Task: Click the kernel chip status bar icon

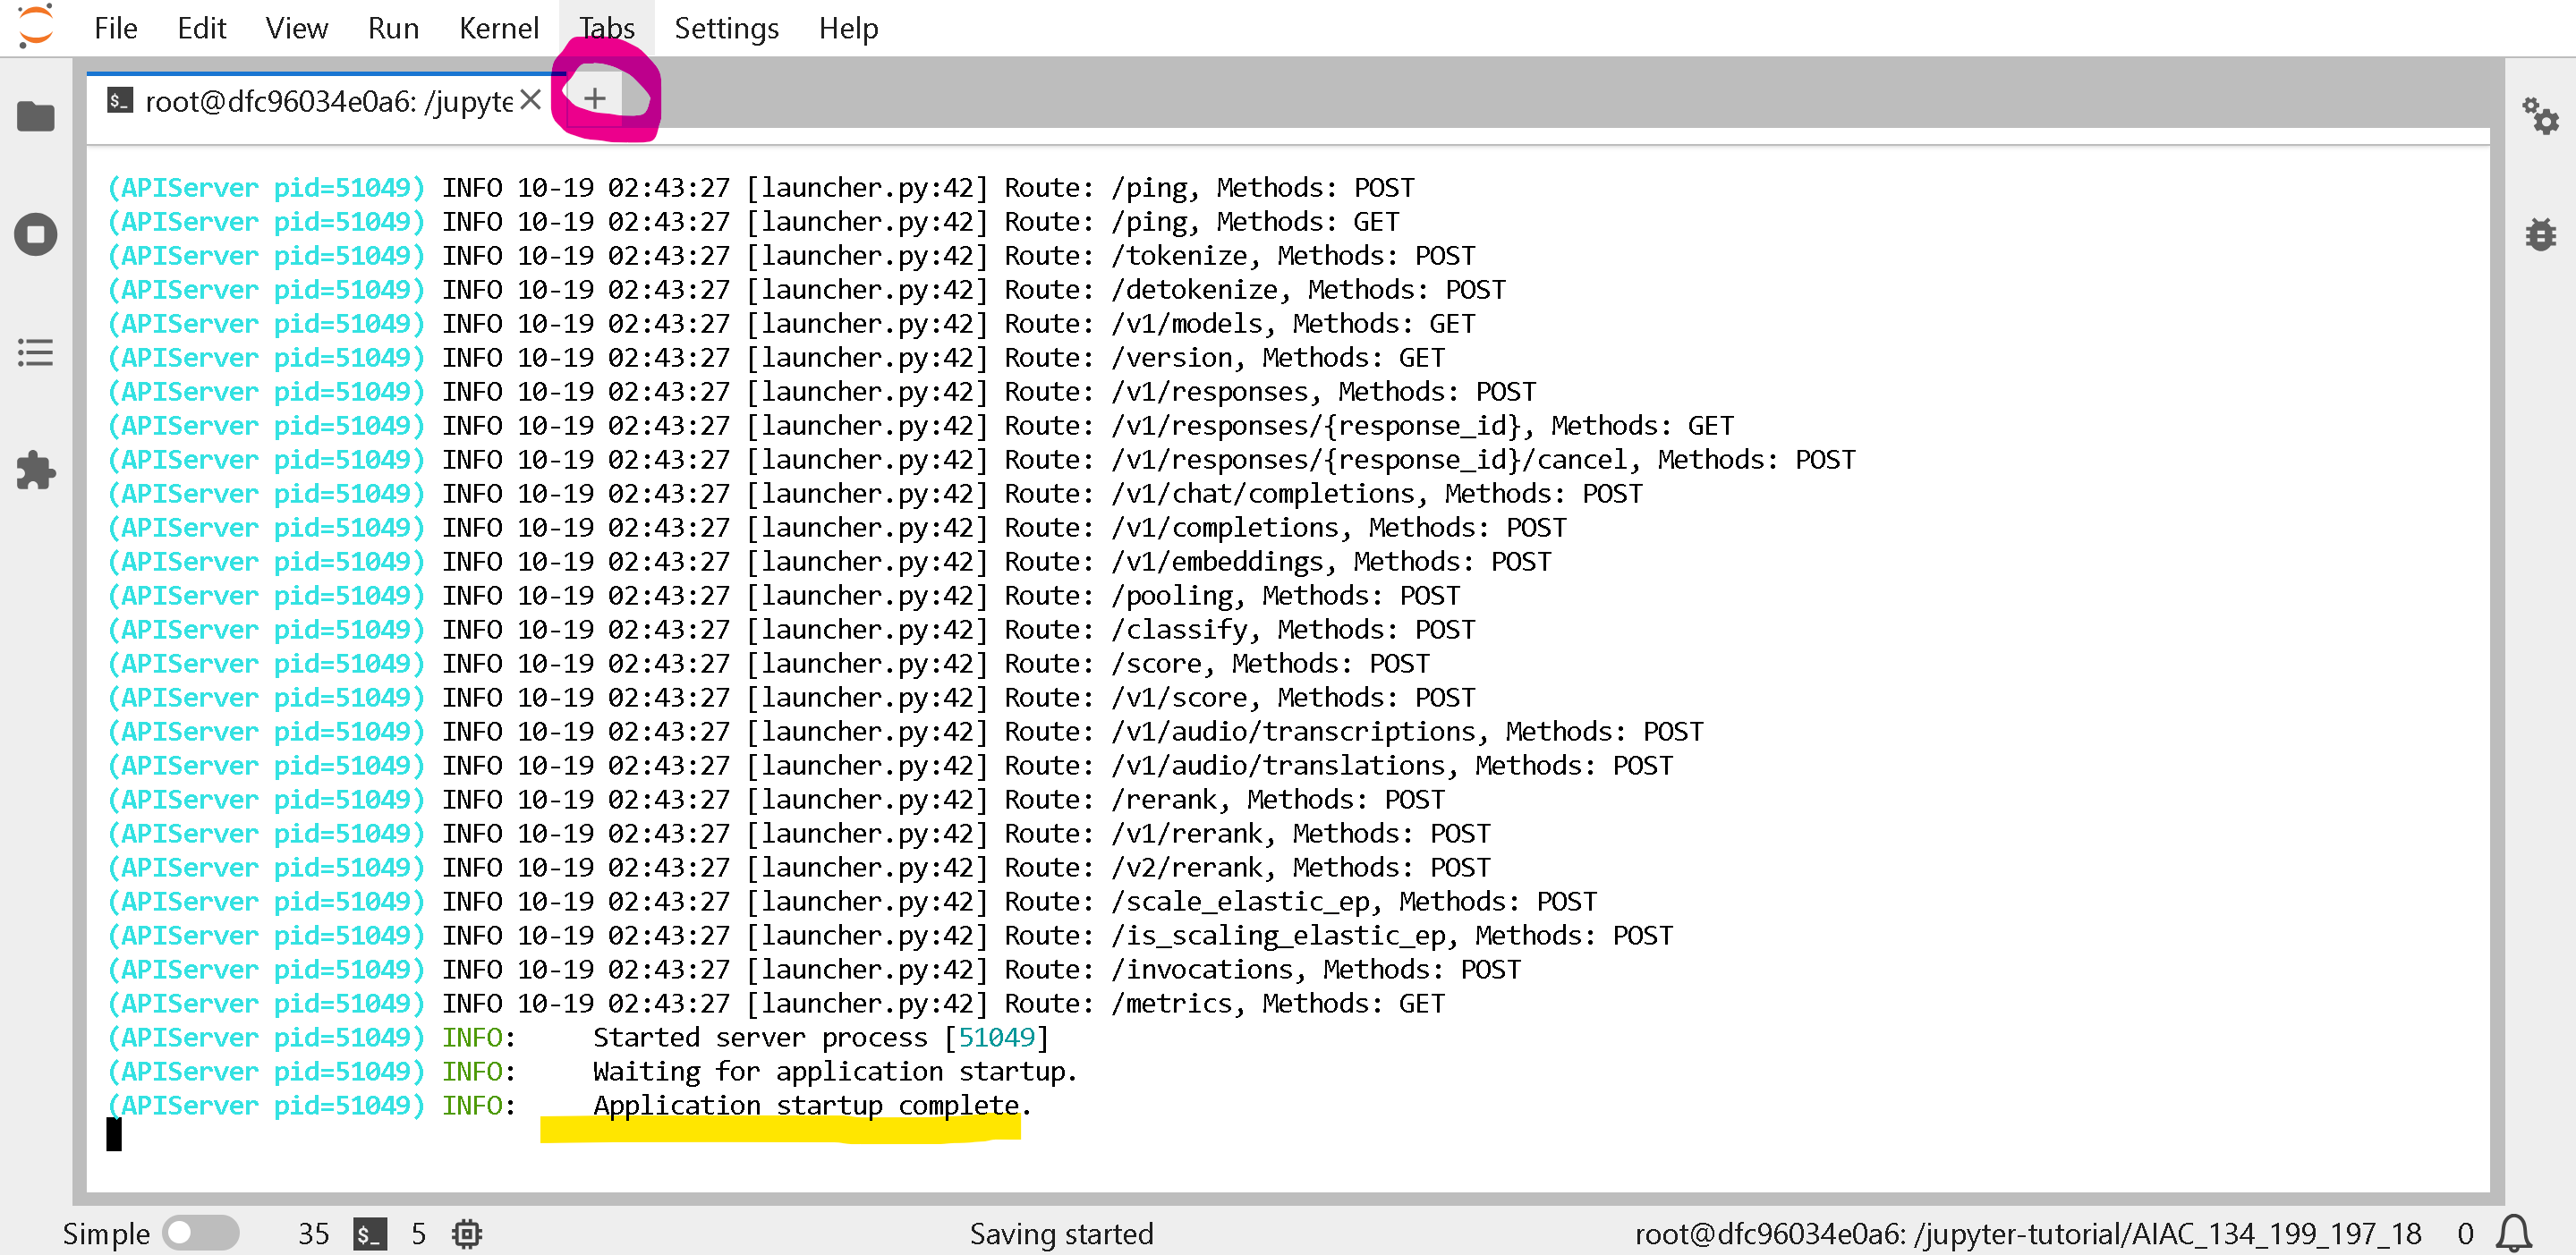Action: [467, 1234]
